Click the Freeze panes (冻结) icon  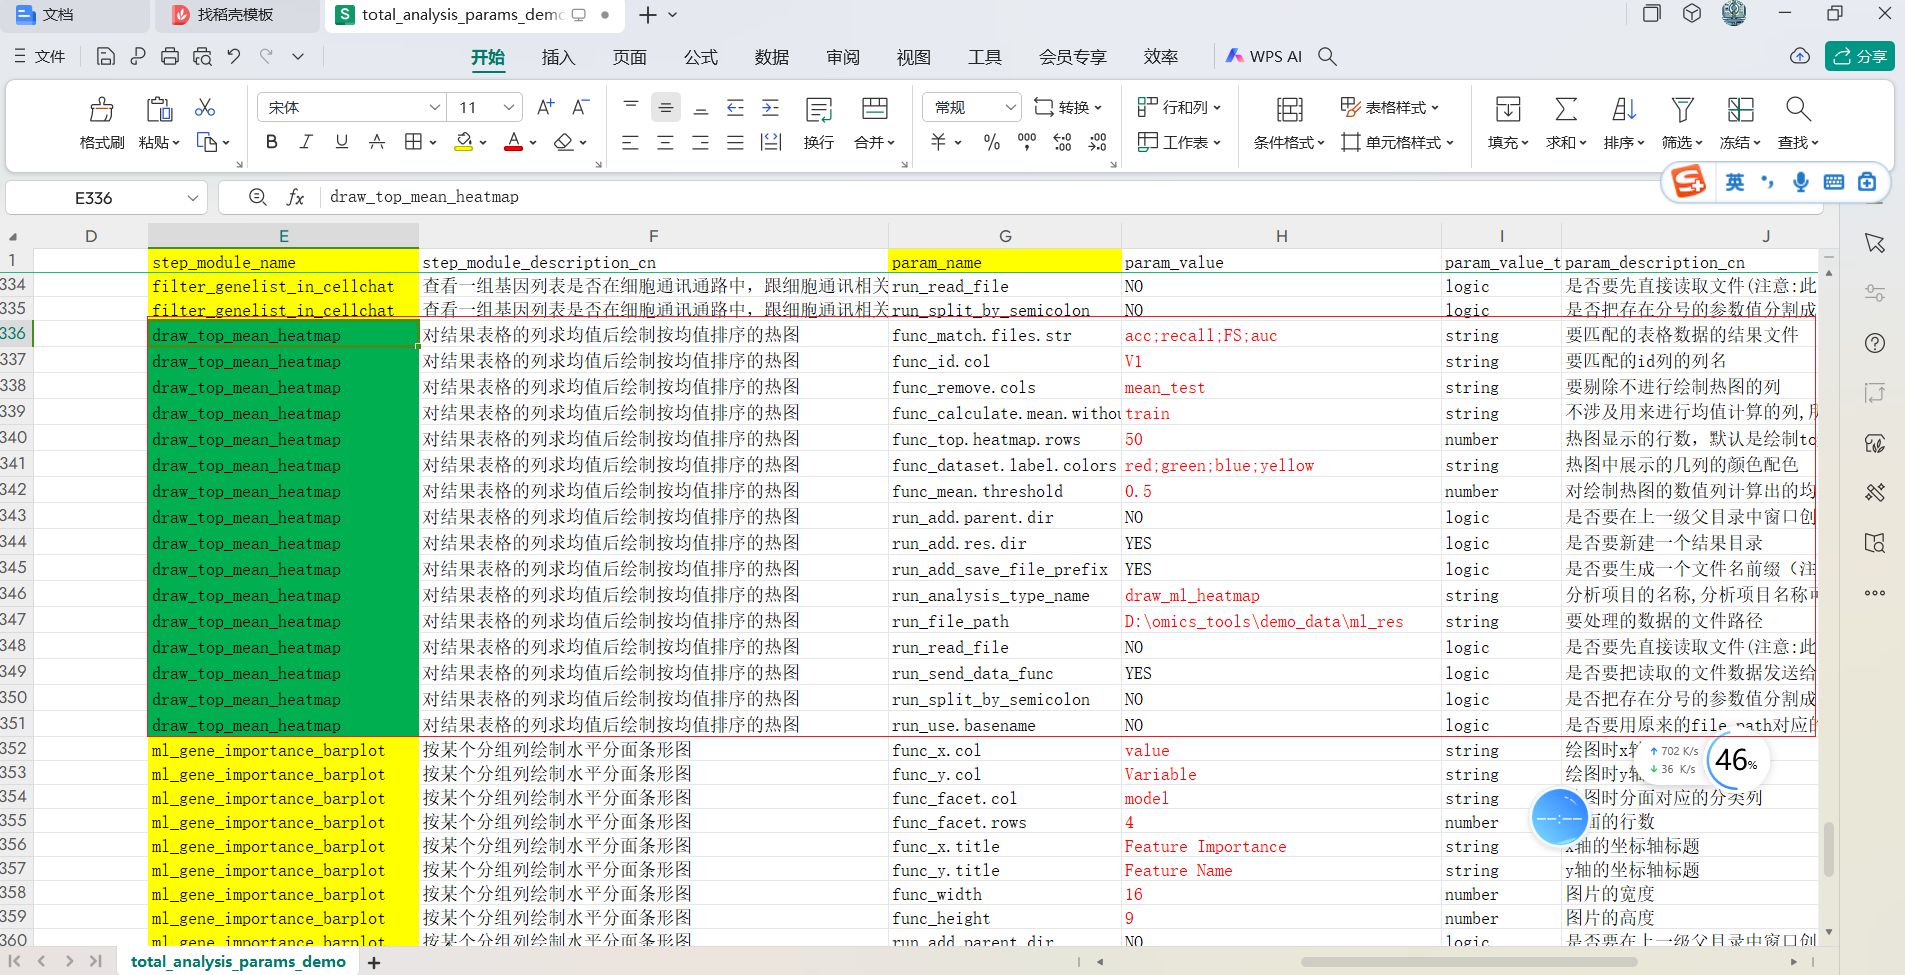(x=1740, y=109)
